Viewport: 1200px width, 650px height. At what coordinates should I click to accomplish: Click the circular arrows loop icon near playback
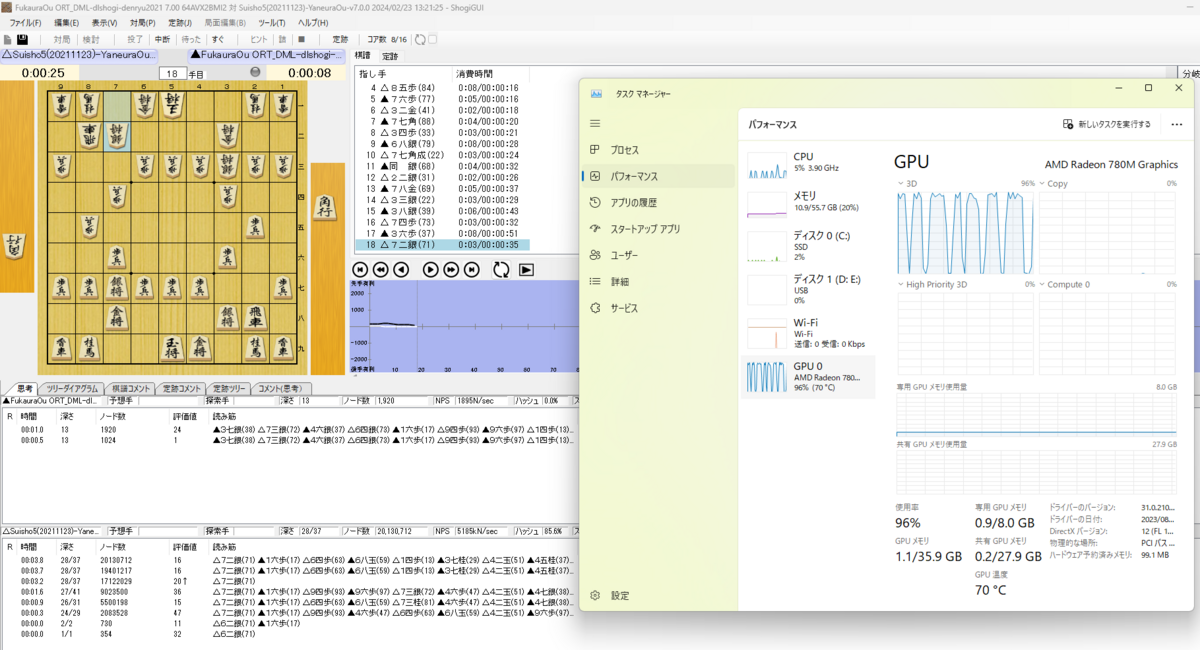coord(501,269)
